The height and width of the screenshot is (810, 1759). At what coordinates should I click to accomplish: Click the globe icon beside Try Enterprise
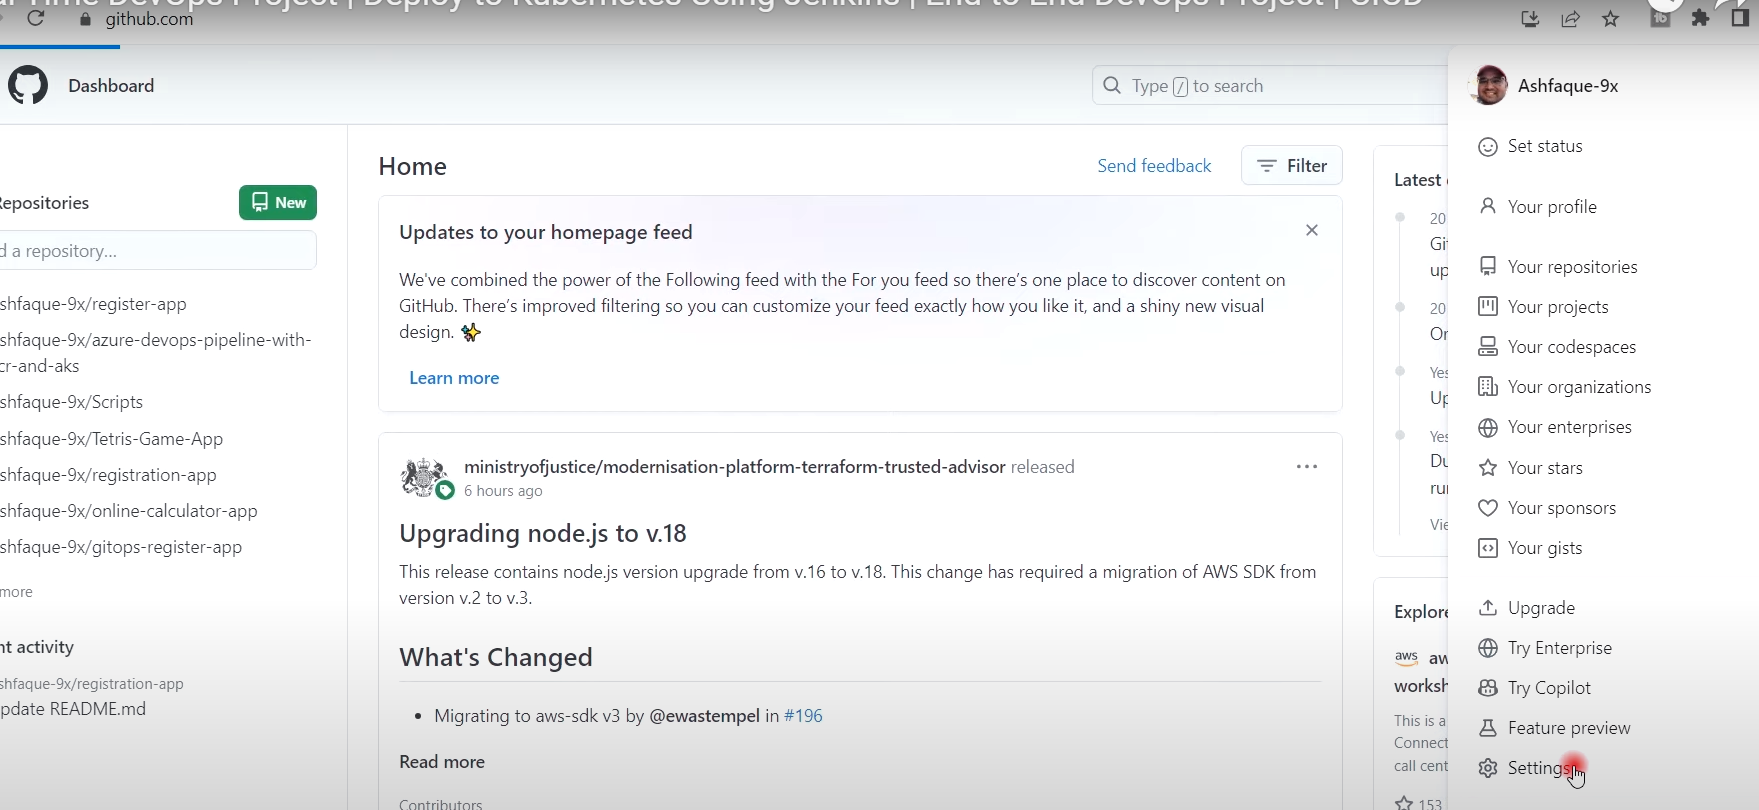[1488, 648]
